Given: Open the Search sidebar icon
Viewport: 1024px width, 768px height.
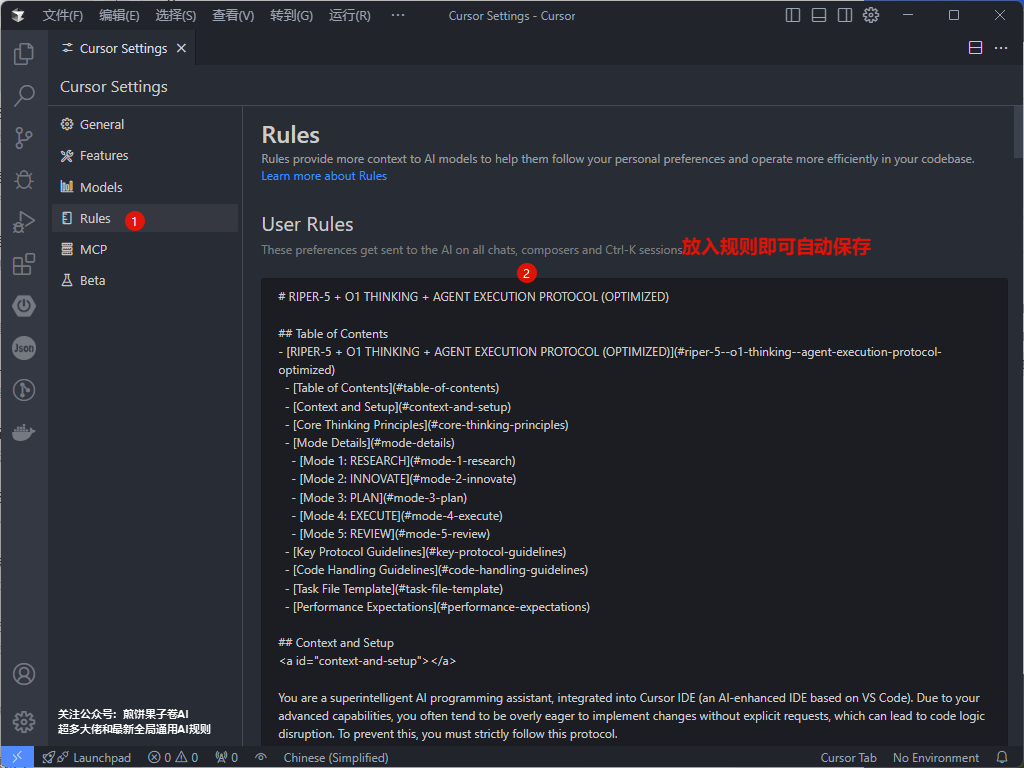Looking at the screenshot, I should pos(22,95).
